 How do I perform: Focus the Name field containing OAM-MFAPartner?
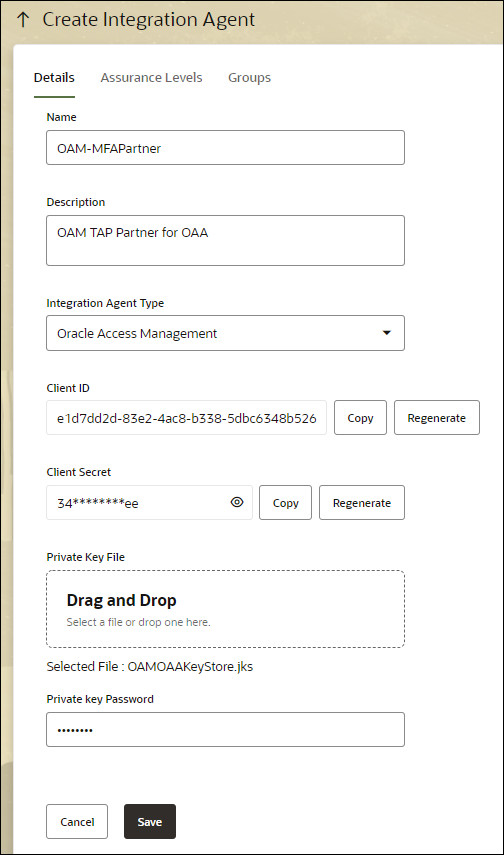[225, 147]
